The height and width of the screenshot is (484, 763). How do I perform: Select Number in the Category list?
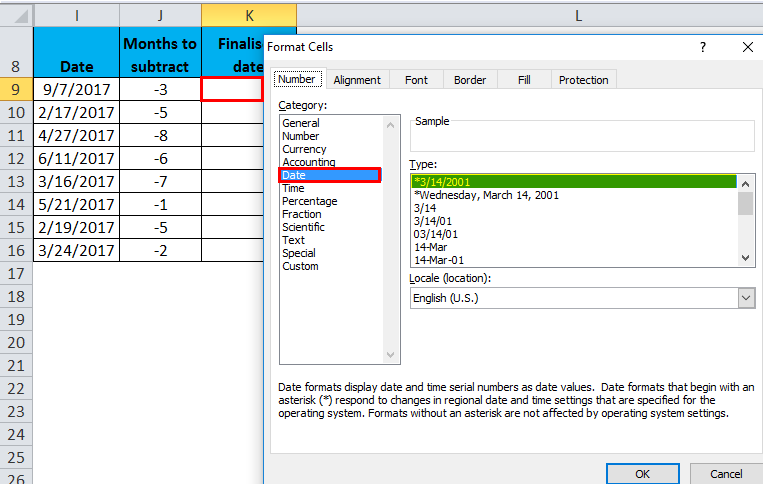[x=300, y=136]
